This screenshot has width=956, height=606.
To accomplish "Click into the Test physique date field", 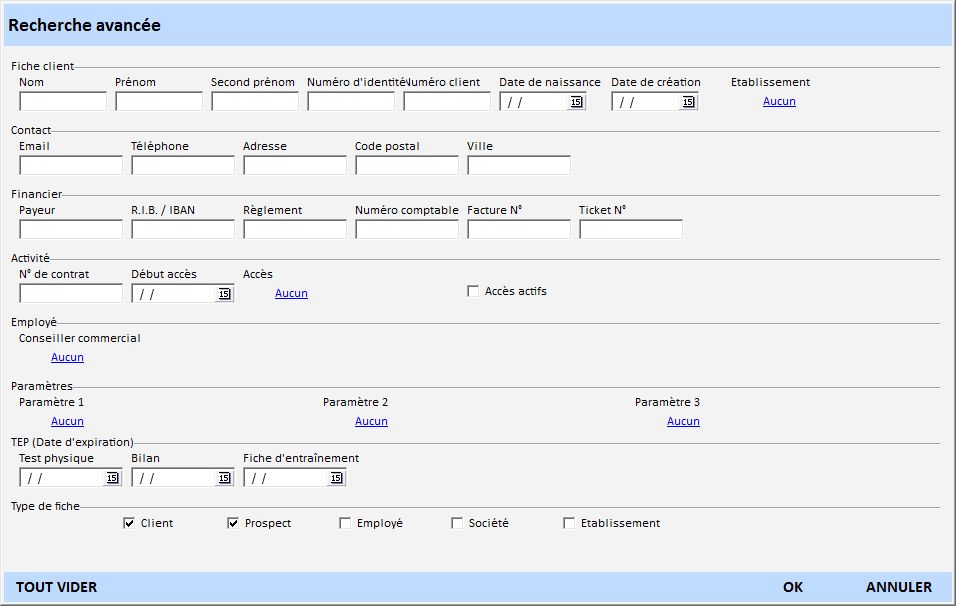I will click(62, 478).
